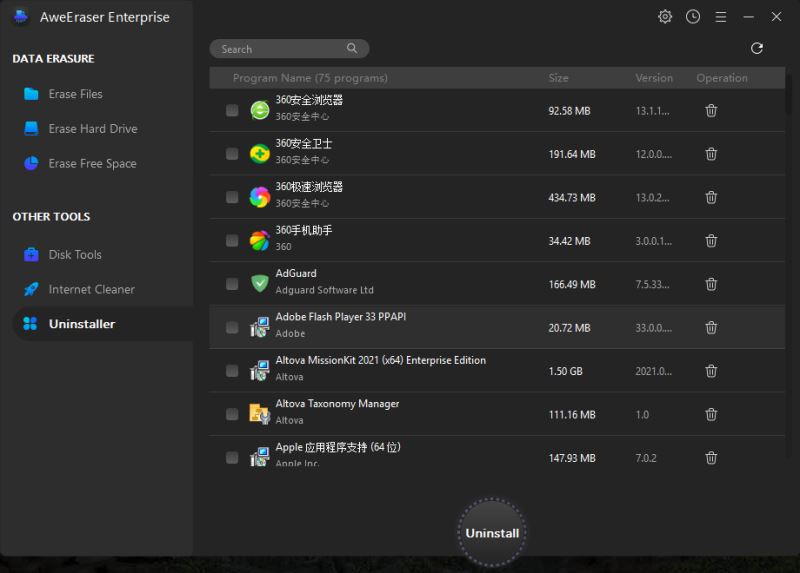Click the 191.64 MB size value

coord(572,154)
